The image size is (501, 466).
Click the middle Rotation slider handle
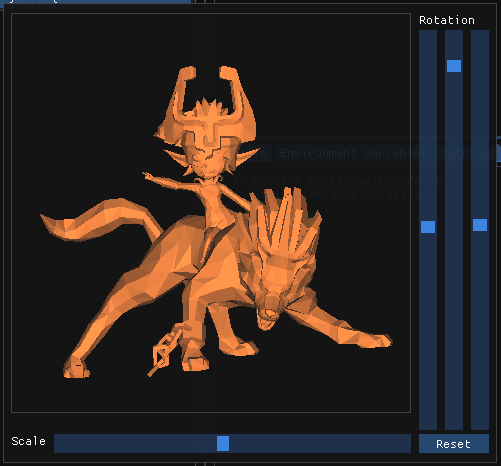point(454,66)
